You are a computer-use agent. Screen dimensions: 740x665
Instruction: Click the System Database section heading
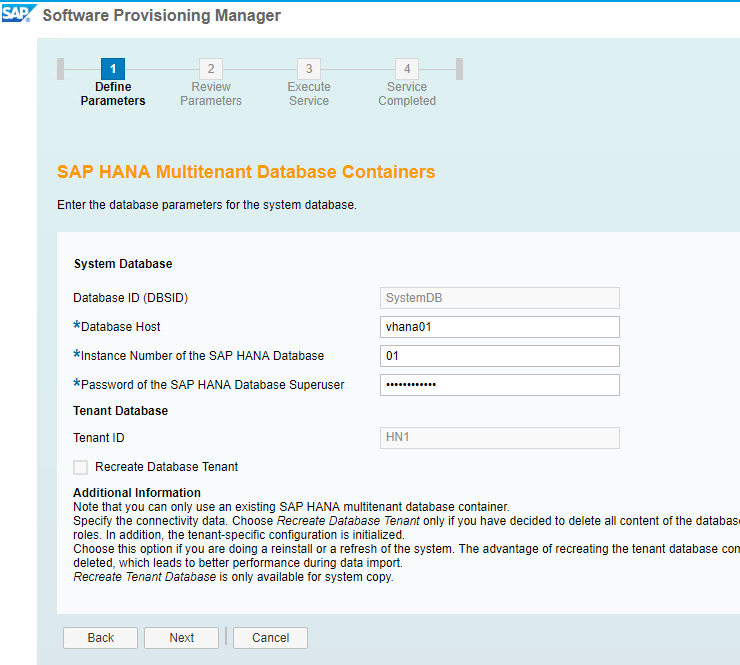123,263
